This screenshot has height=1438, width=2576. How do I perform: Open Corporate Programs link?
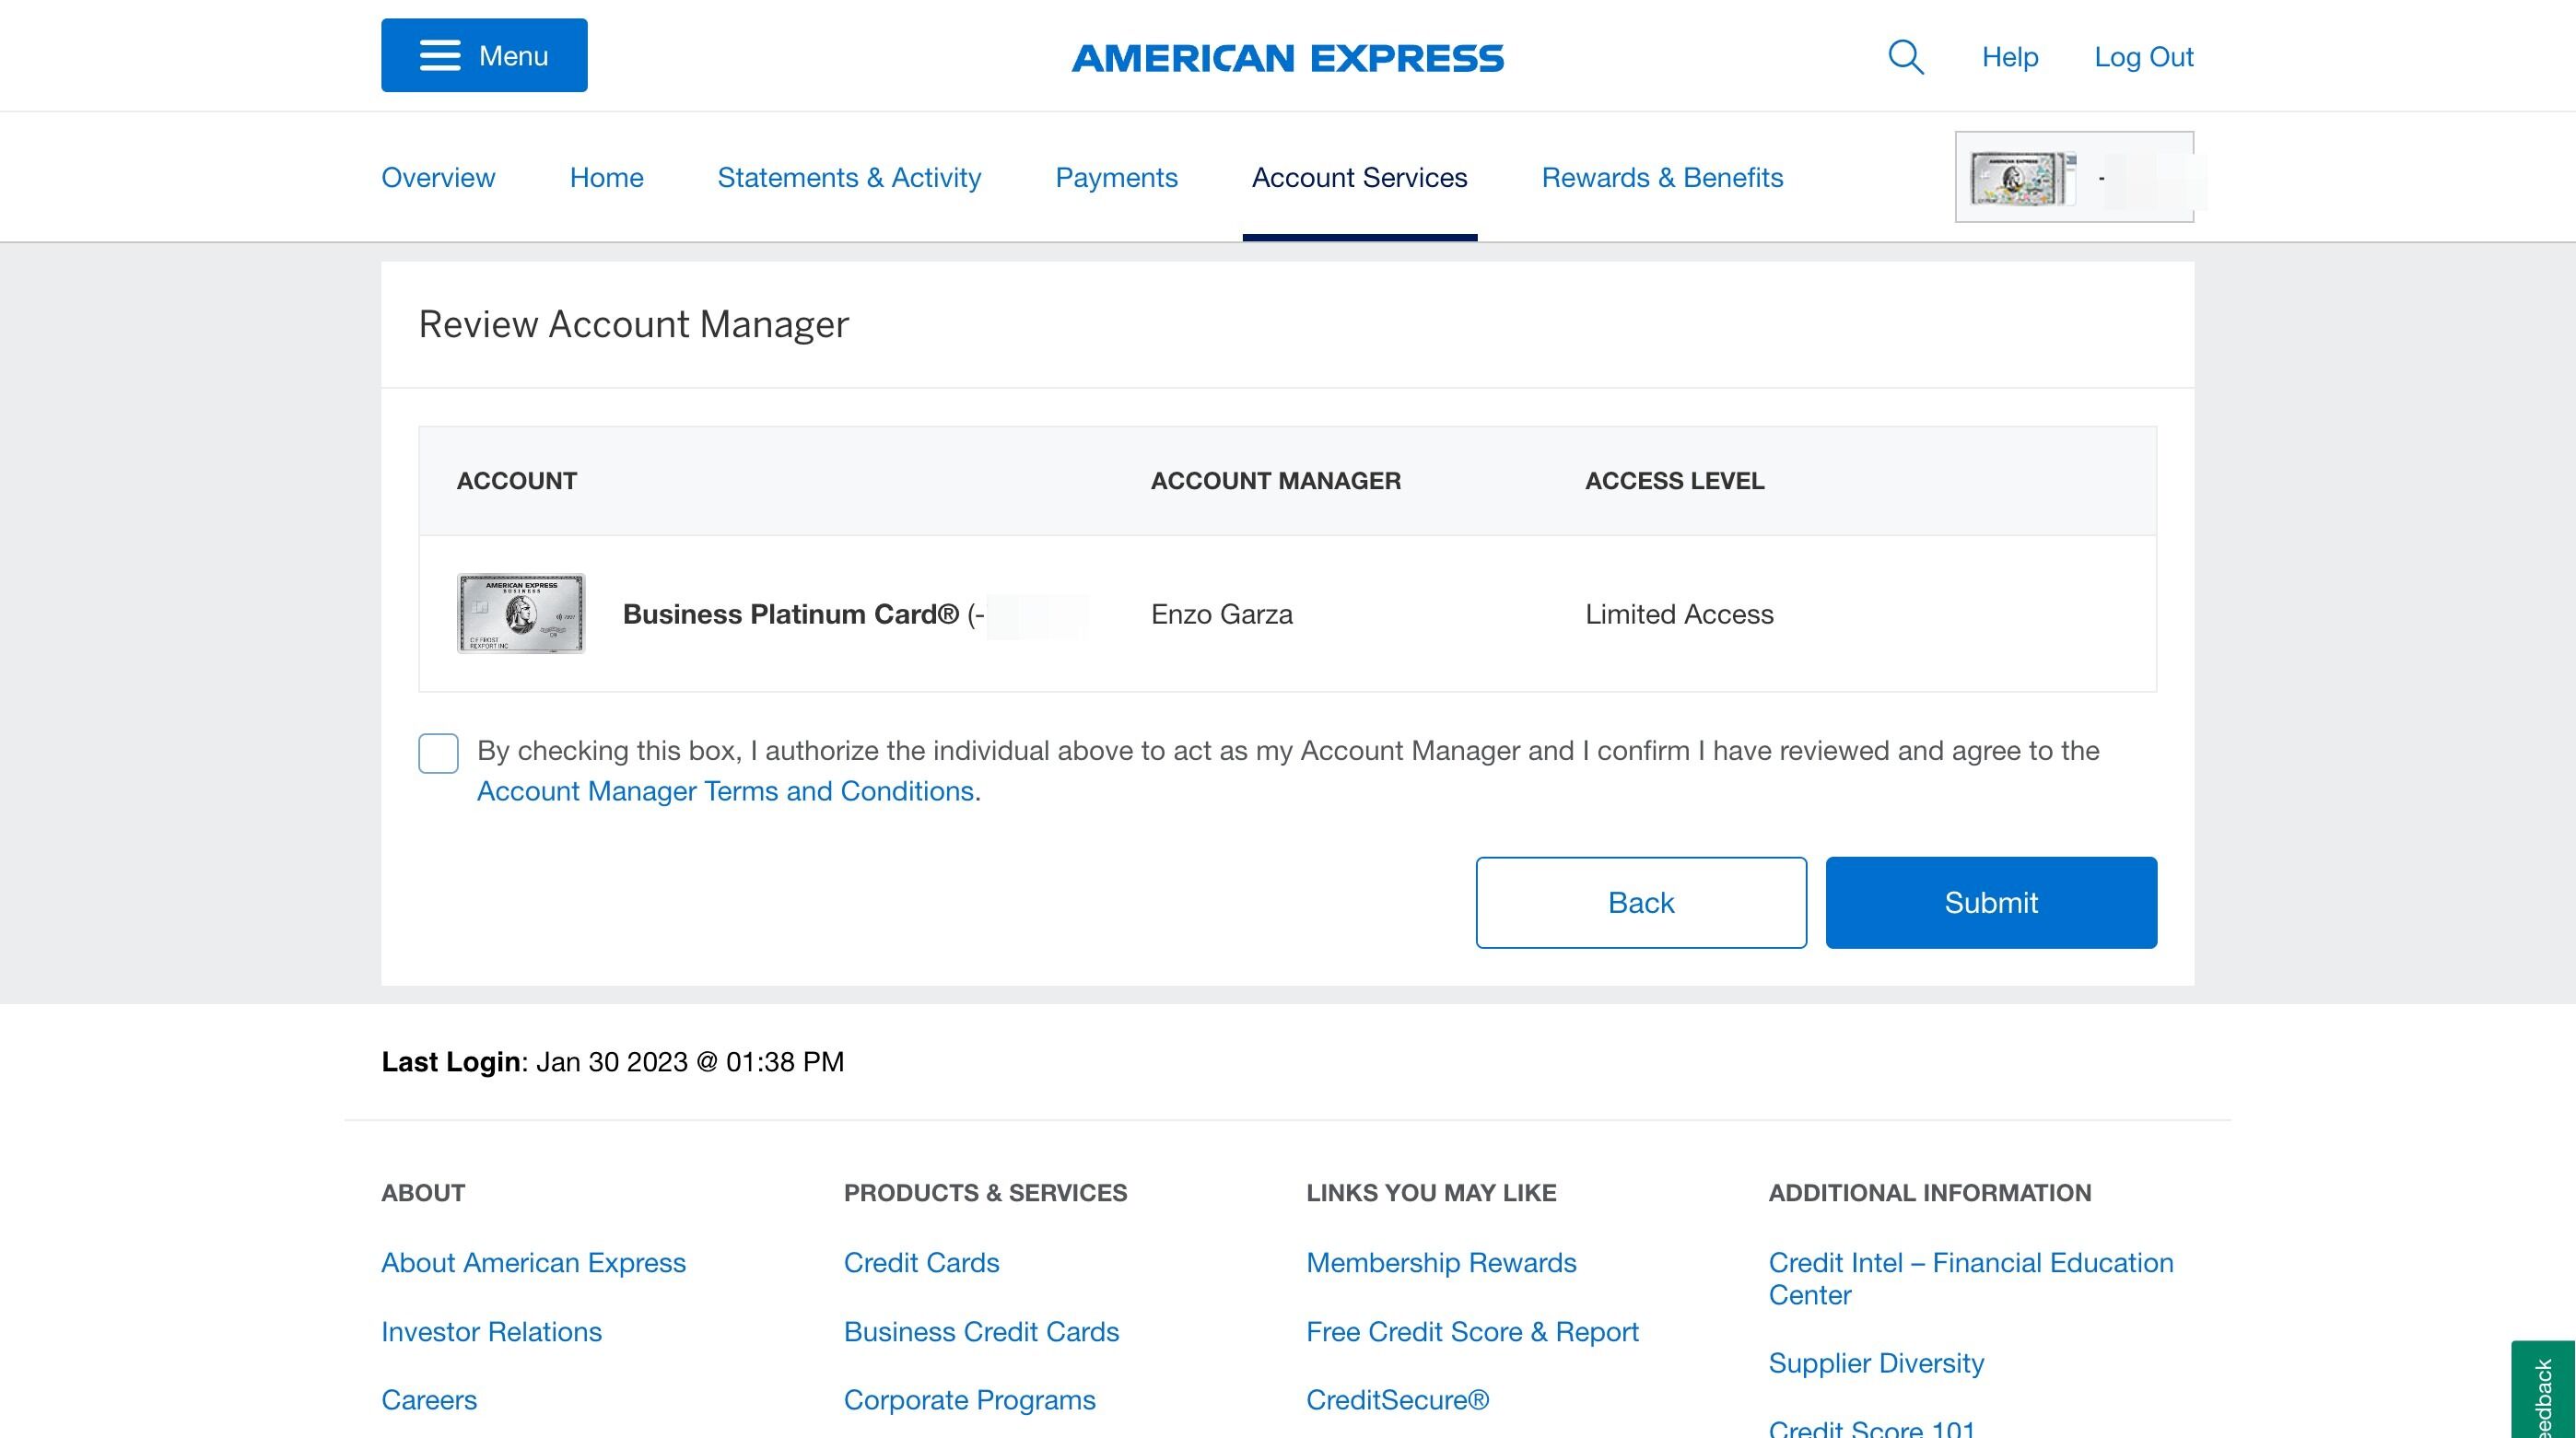[x=969, y=1400]
